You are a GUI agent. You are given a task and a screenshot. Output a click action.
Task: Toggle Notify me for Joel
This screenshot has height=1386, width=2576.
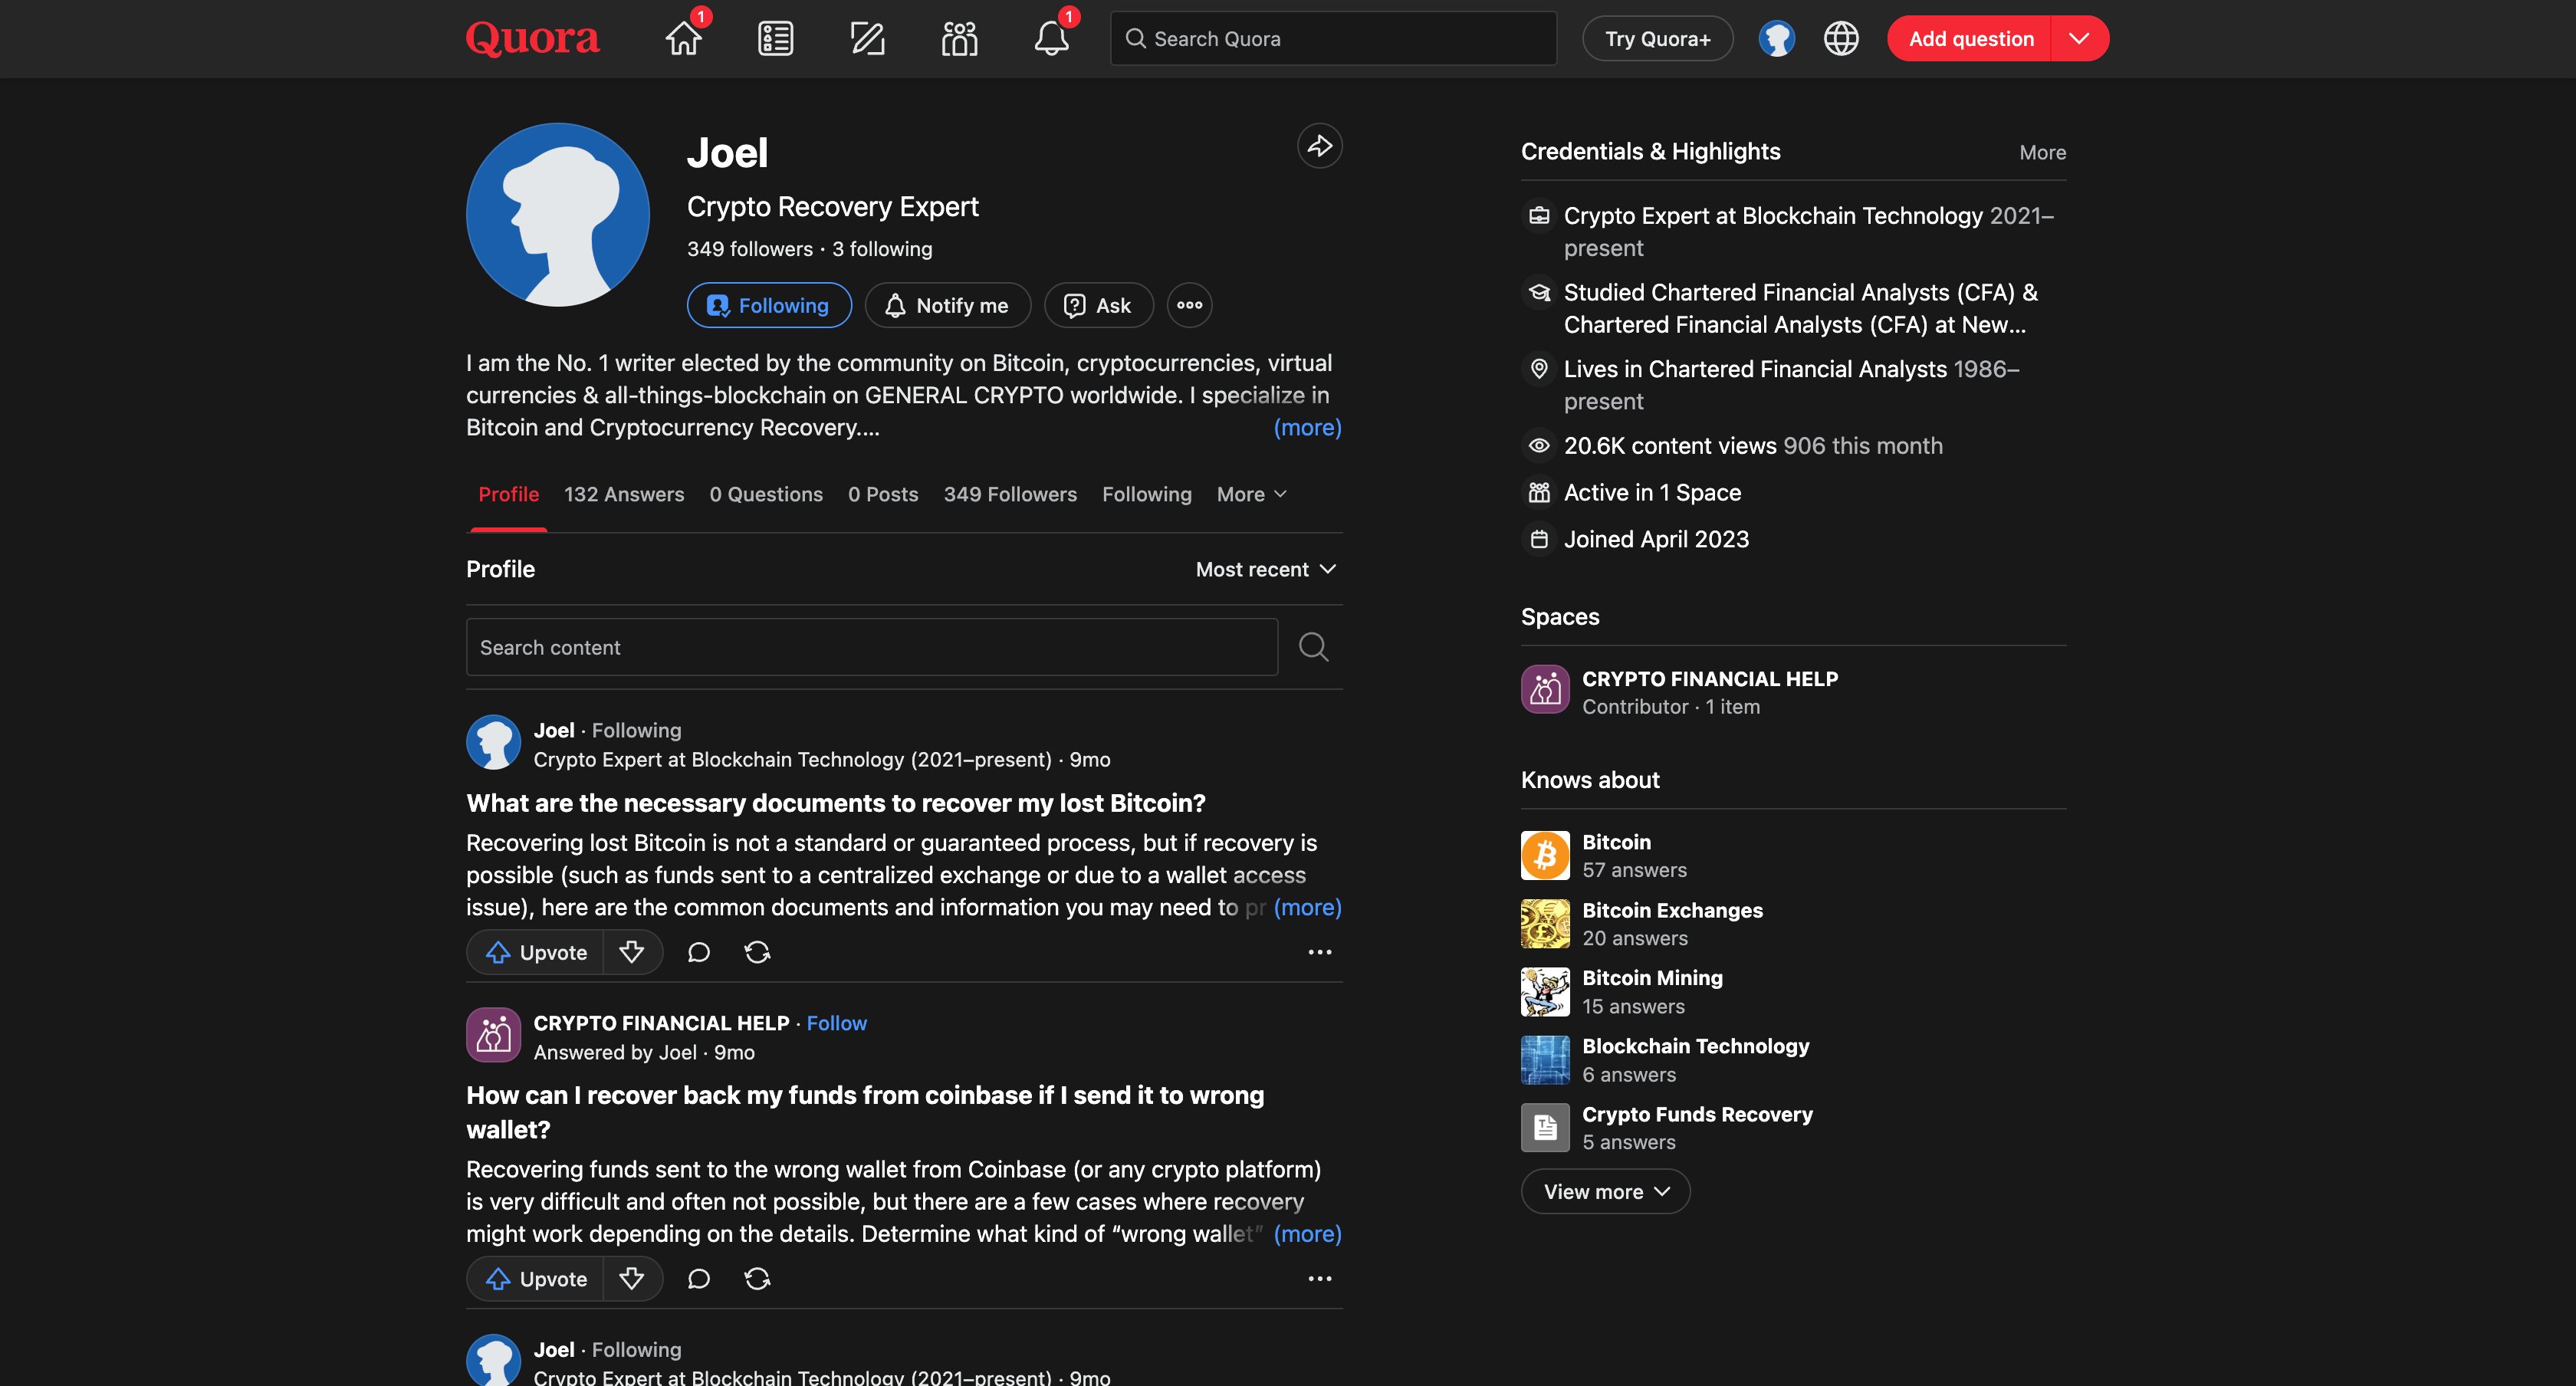click(x=947, y=305)
